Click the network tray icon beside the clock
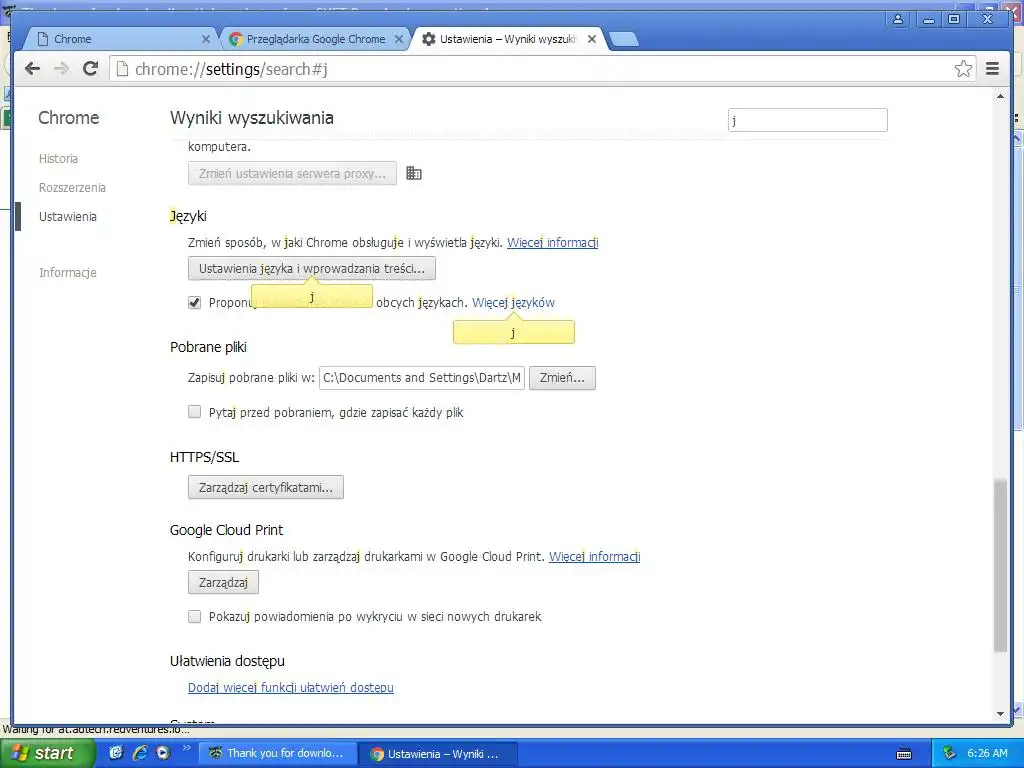This screenshot has width=1024, height=768. 949,754
